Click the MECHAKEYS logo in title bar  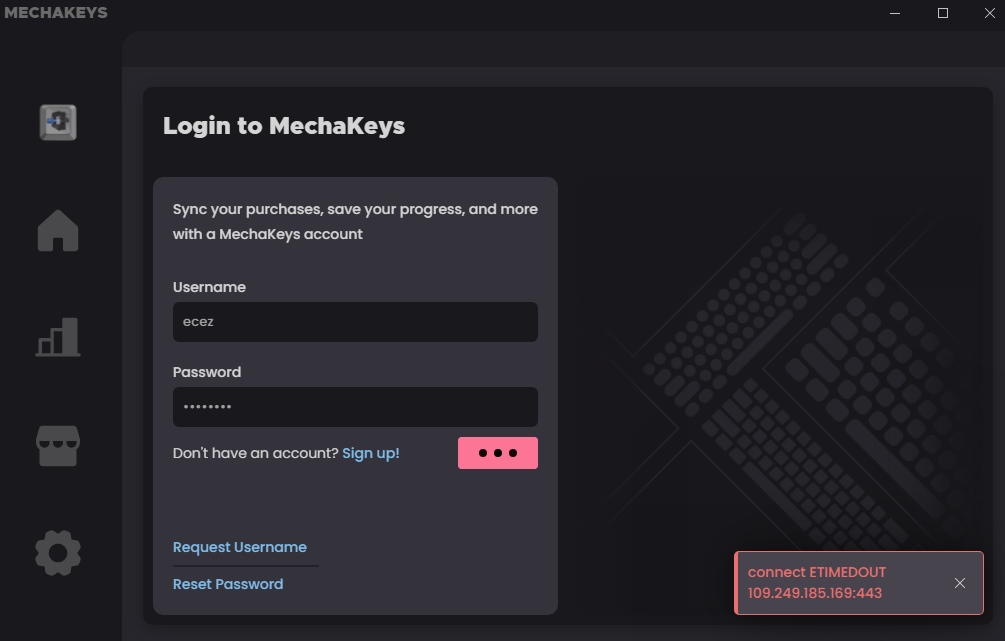click(x=55, y=13)
